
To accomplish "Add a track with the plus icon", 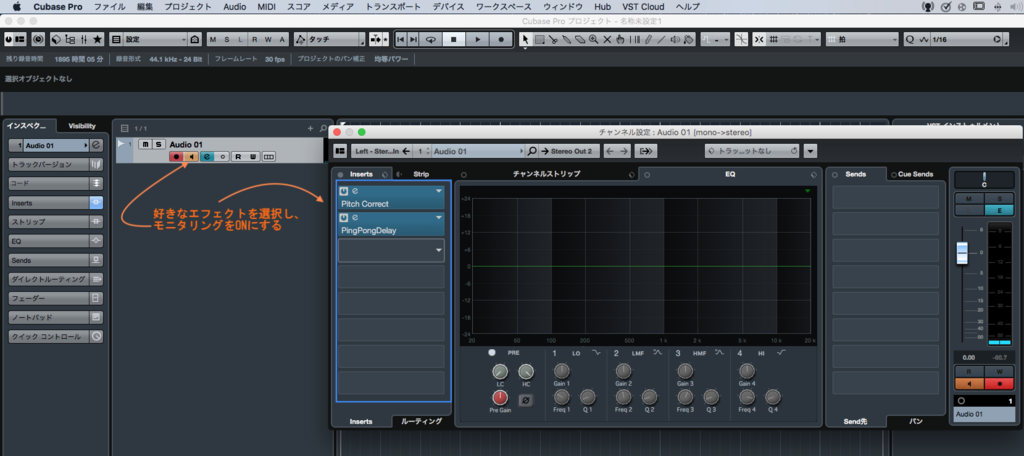I will point(310,129).
